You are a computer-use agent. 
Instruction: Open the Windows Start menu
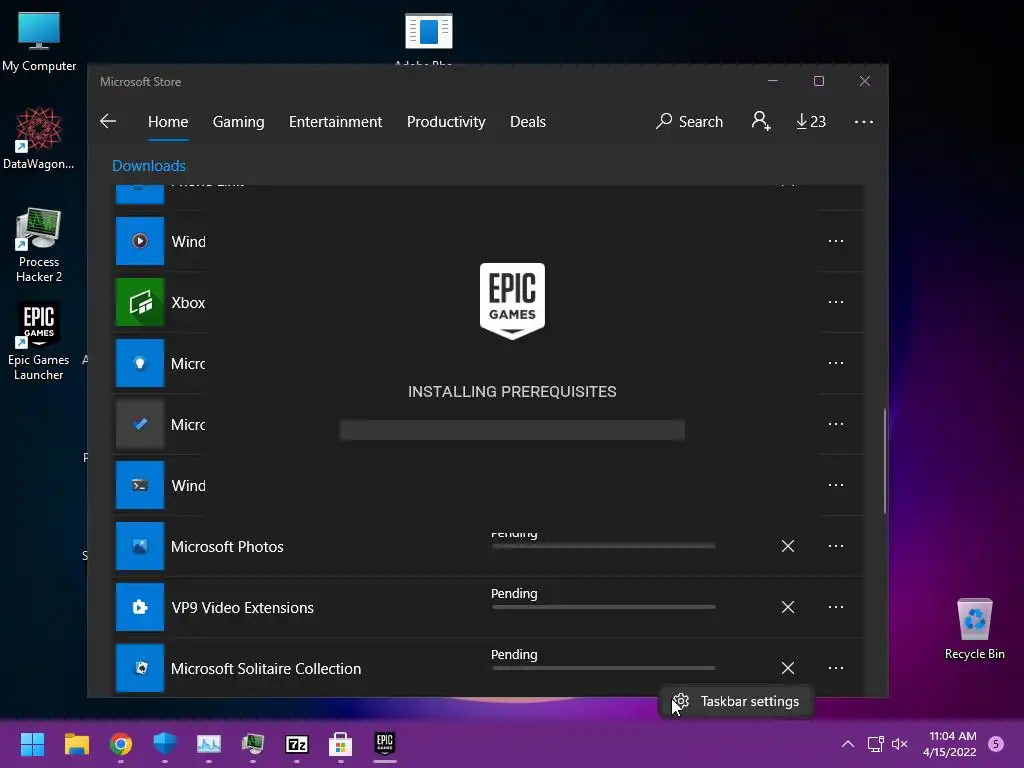coord(32,744)
